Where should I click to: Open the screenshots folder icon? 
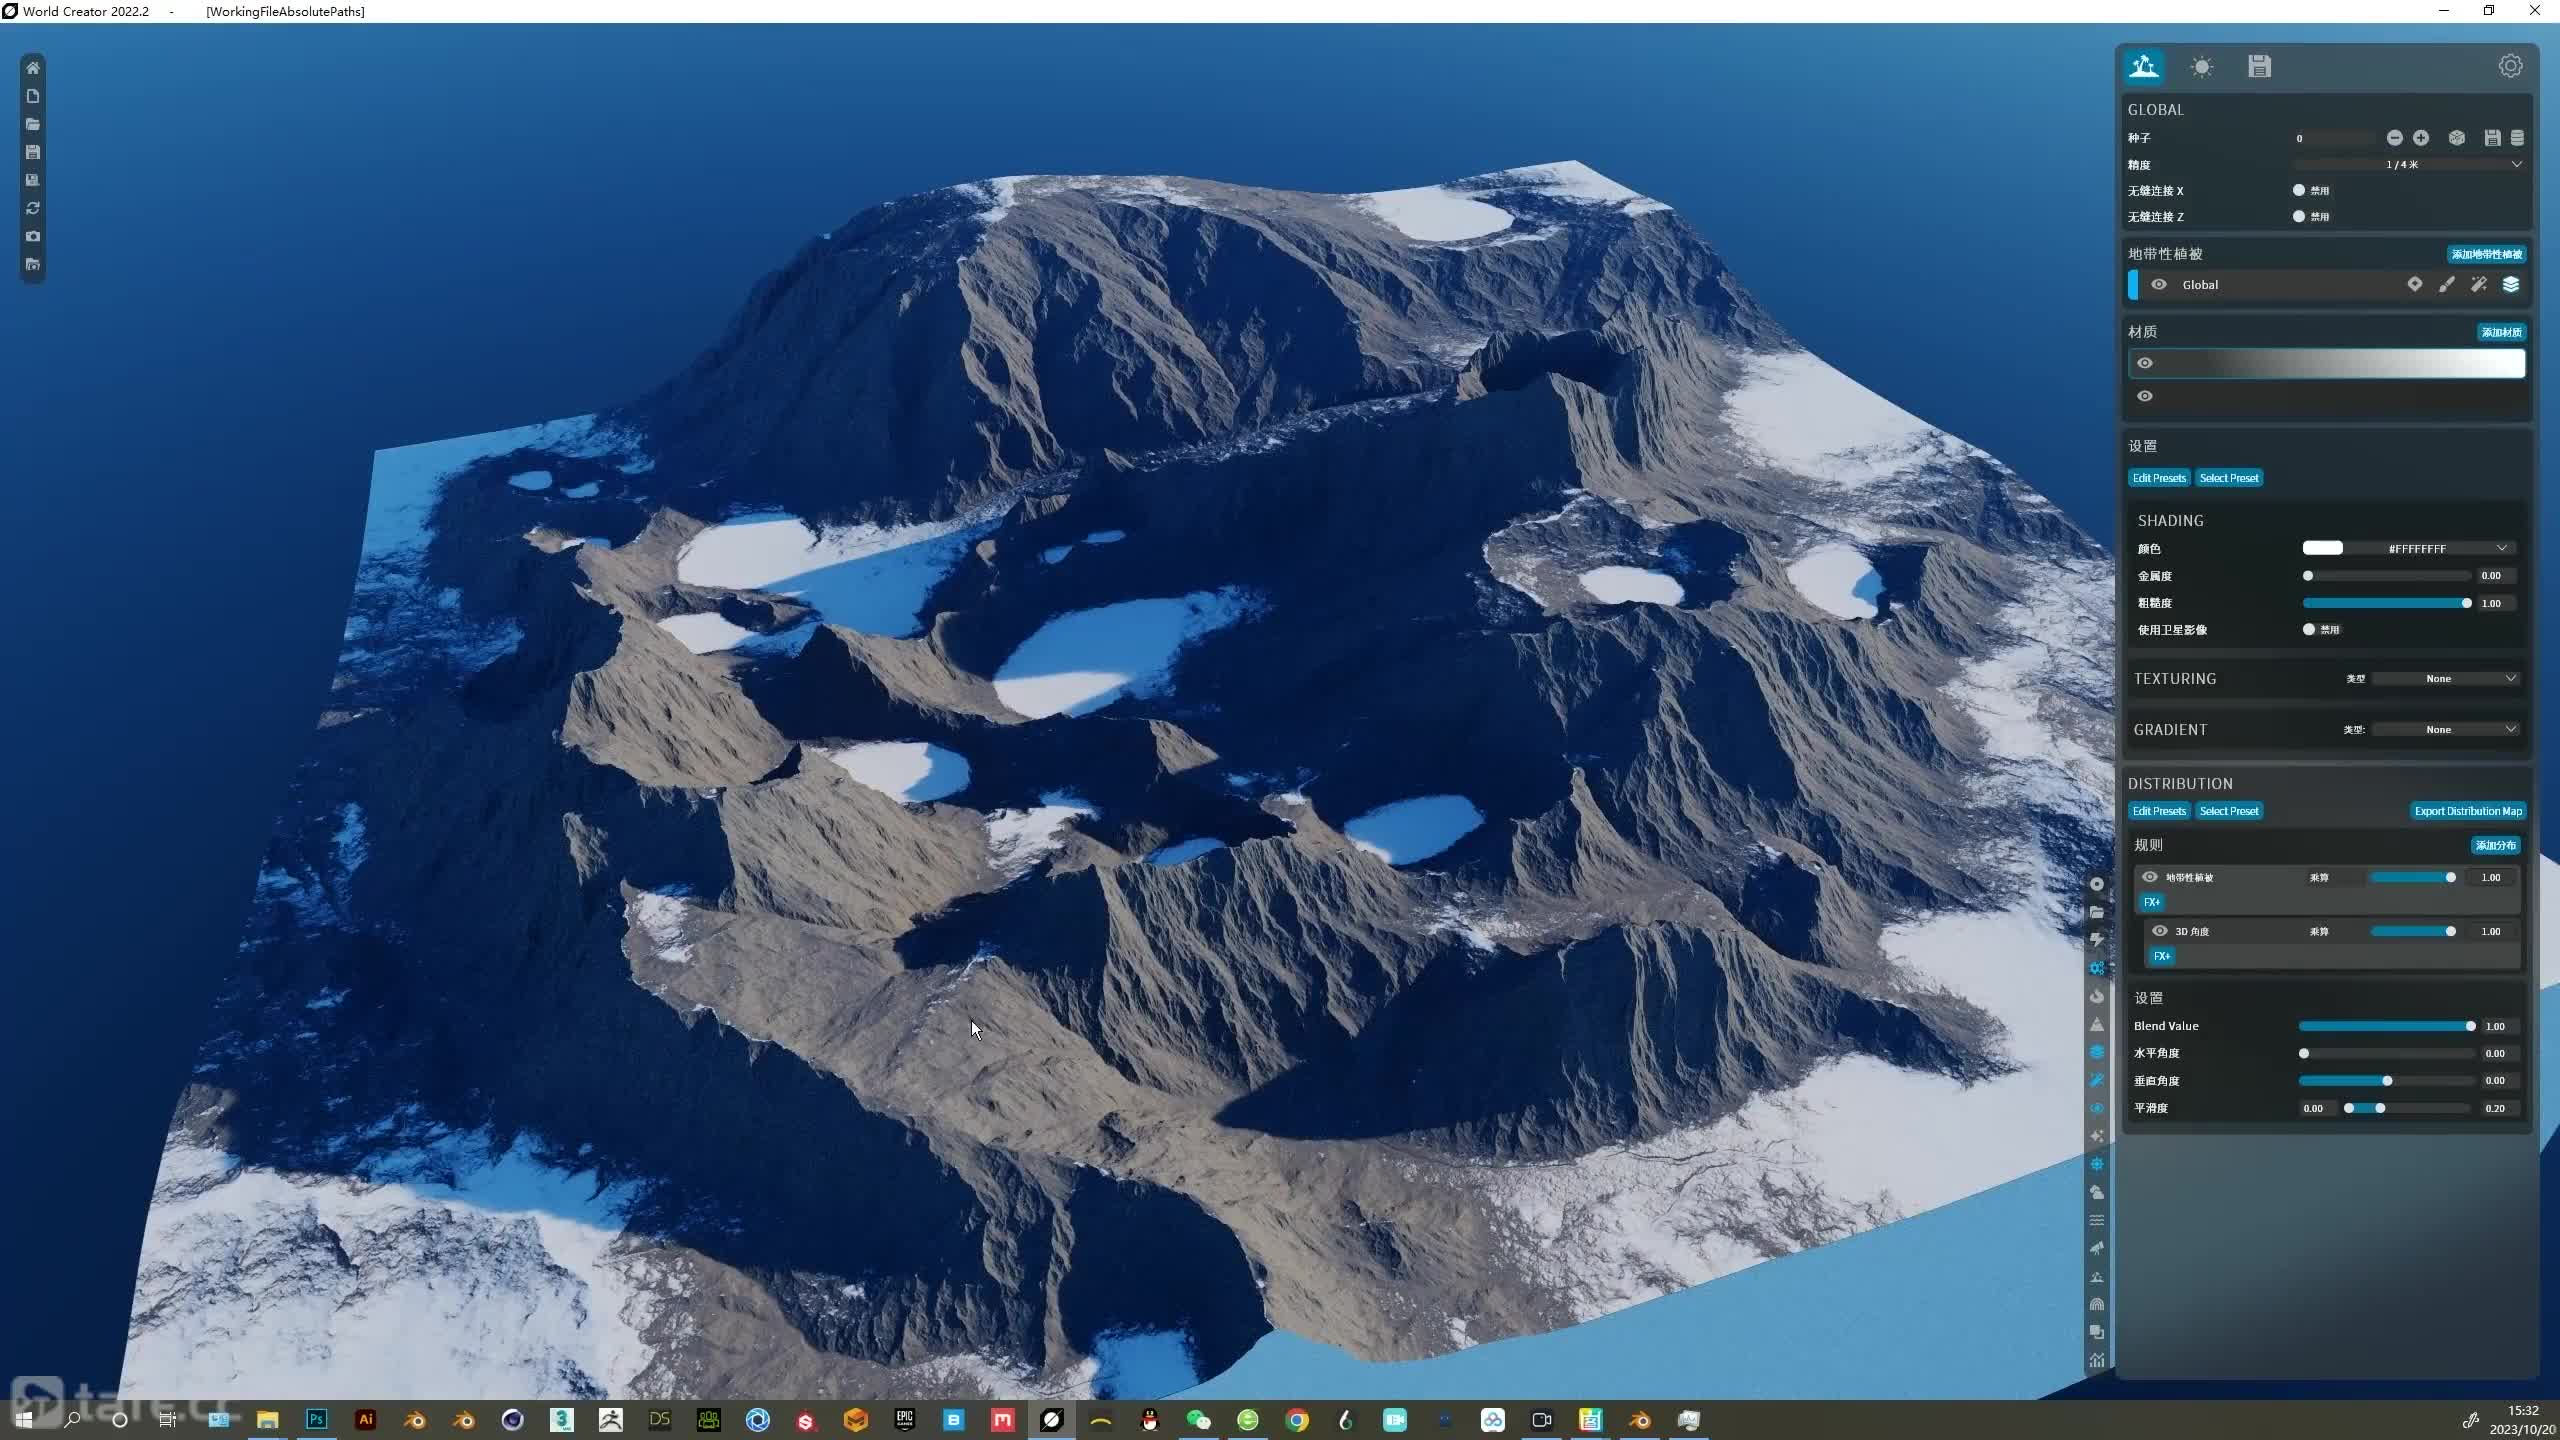[x=33, y=264]
